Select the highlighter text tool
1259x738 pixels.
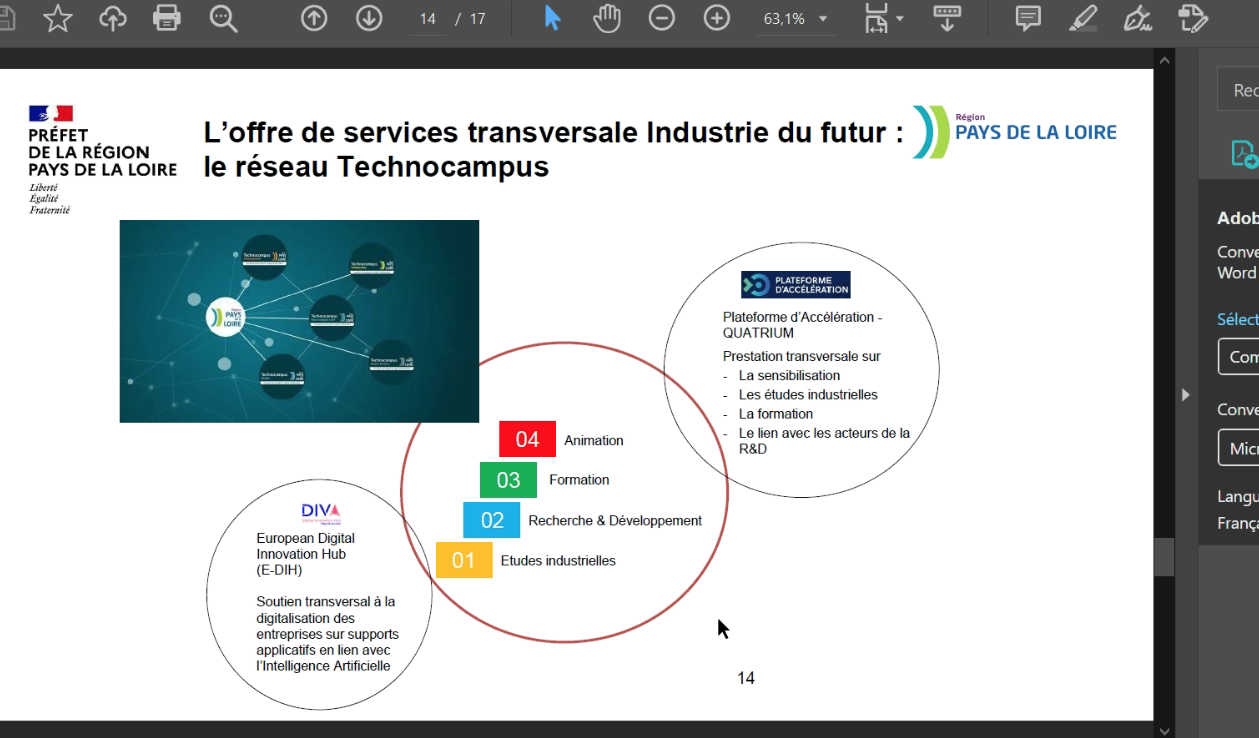pos(1082,18)
